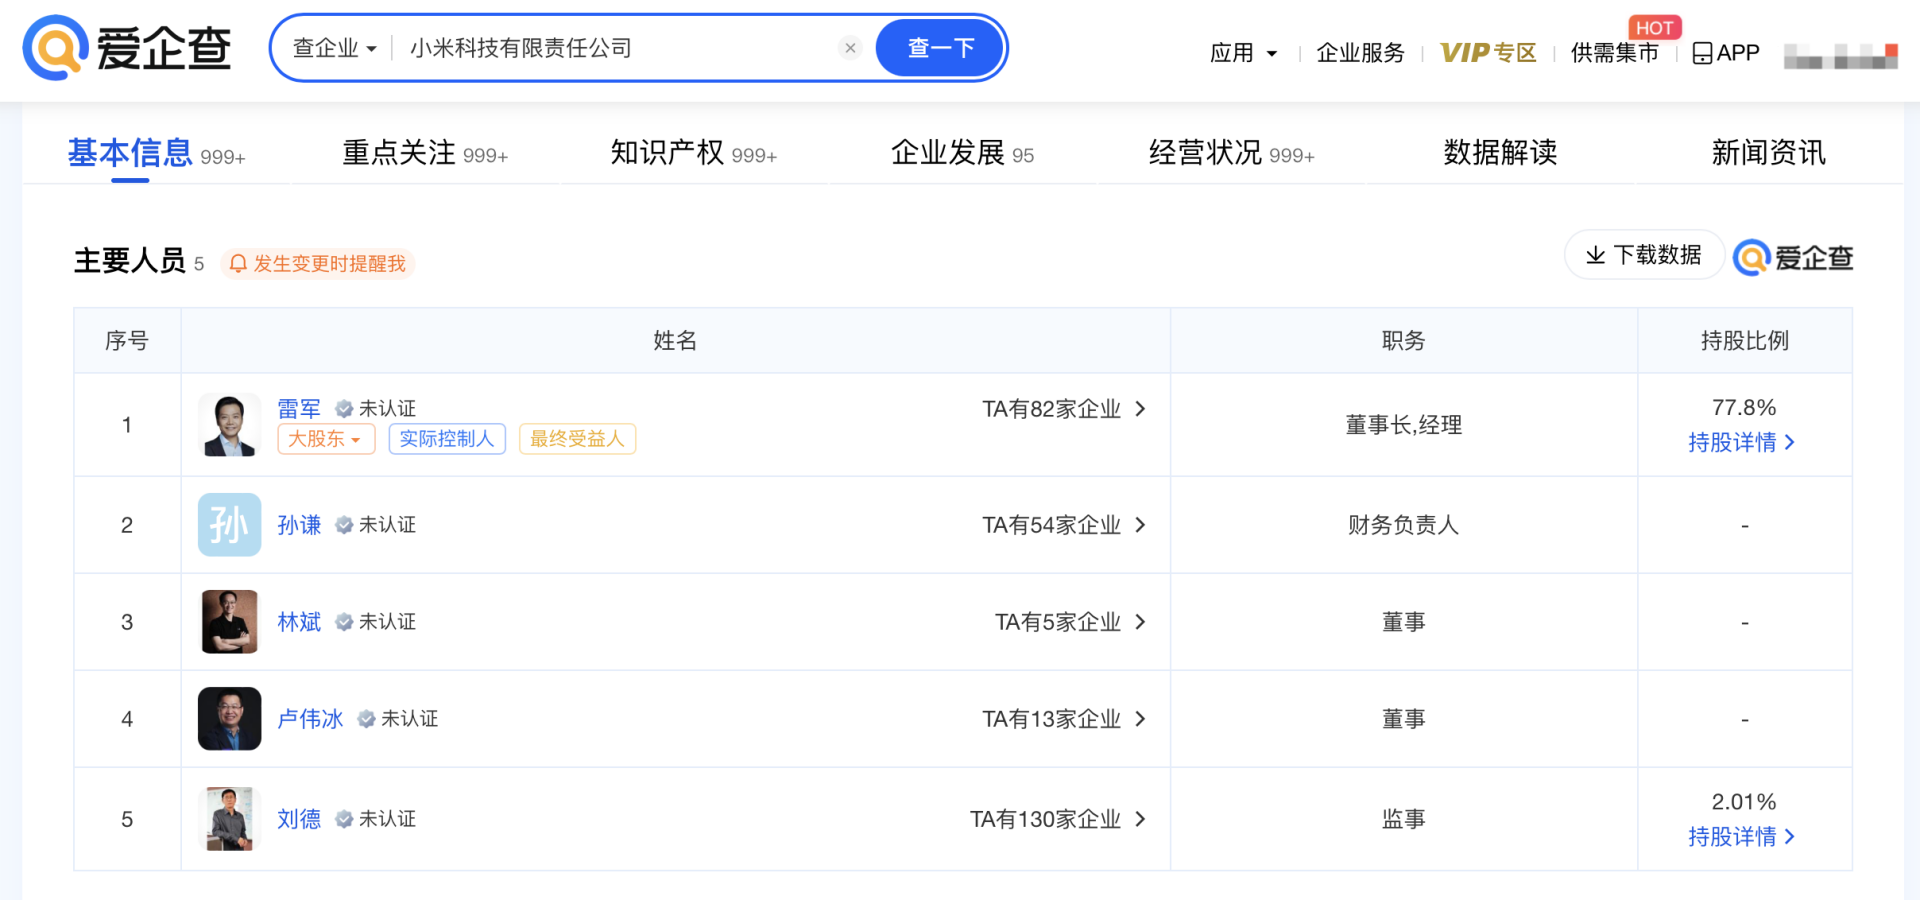This screenshot has height=900, width=1920.
Task: Switch to the 经营状况 tab
Action: 1231,153
